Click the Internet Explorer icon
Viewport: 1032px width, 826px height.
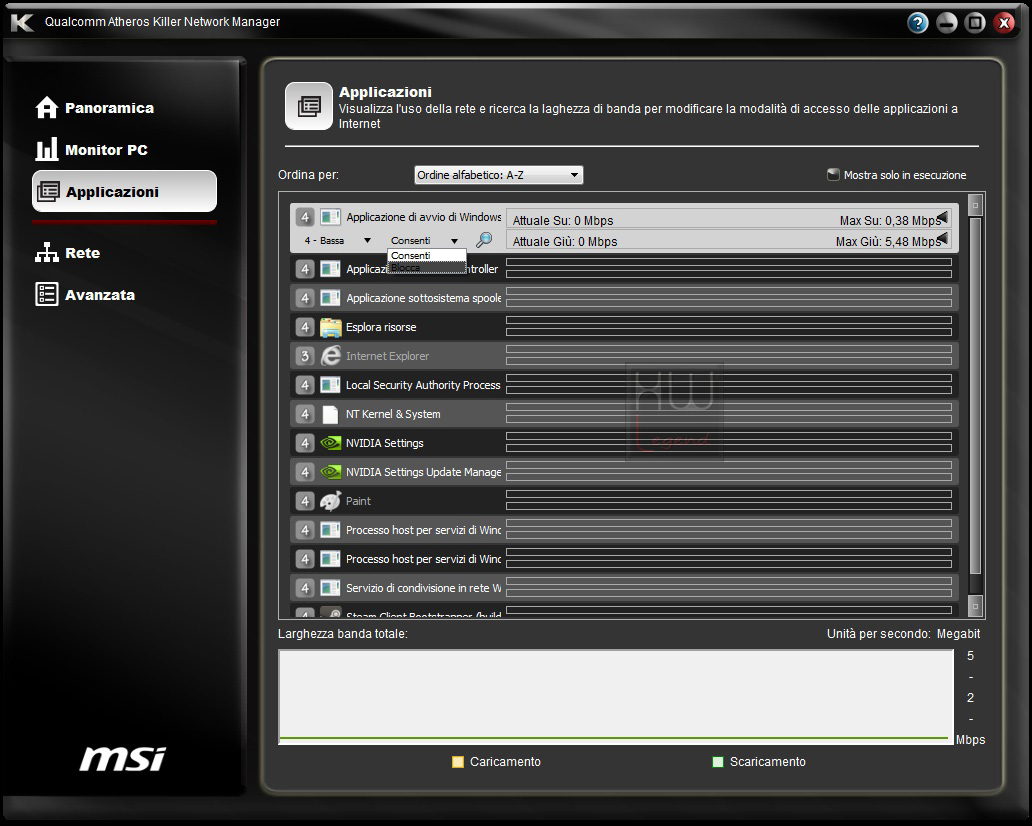330,356
